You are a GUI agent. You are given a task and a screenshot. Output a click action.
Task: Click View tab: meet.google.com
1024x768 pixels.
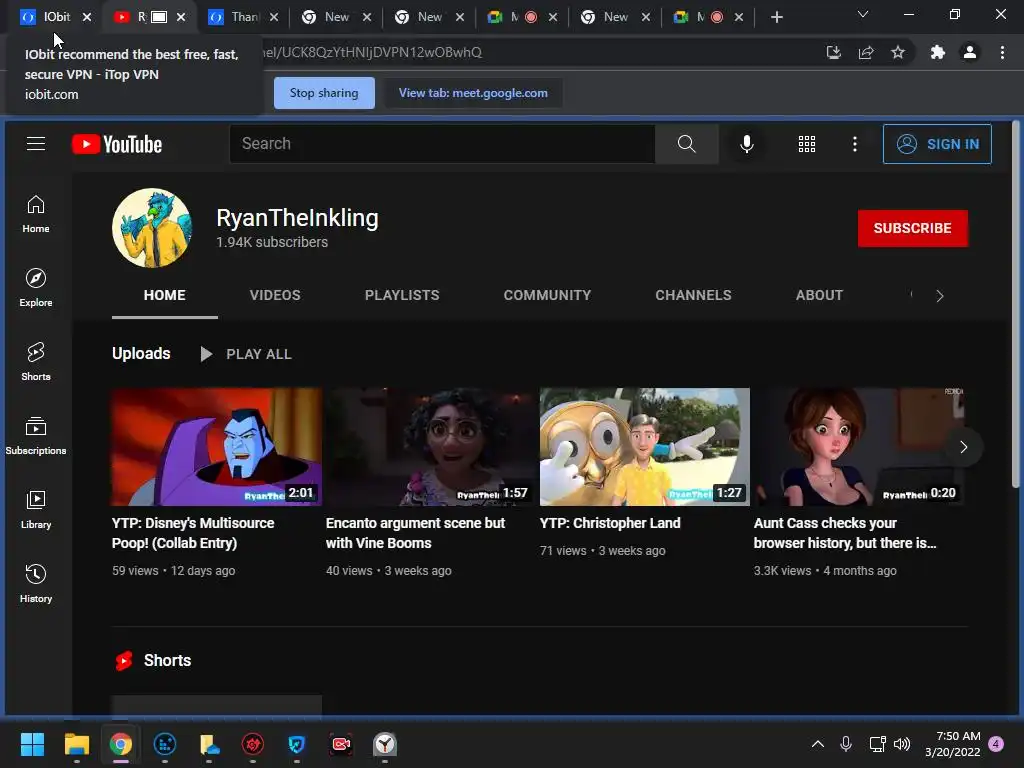473,93
